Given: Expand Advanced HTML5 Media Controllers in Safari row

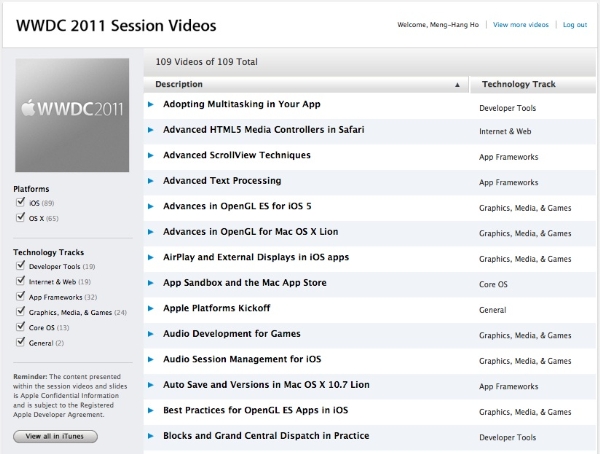Looking at the screenshot, I should pyautogui.click(x=151, y=130).
